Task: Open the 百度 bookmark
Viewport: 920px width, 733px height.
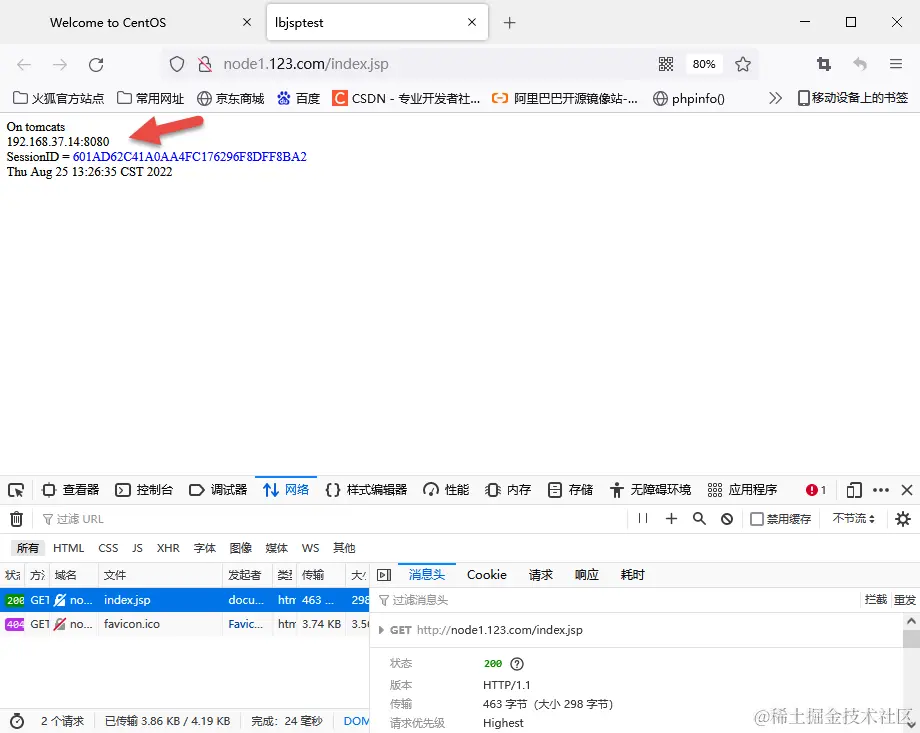Action: 299,98
